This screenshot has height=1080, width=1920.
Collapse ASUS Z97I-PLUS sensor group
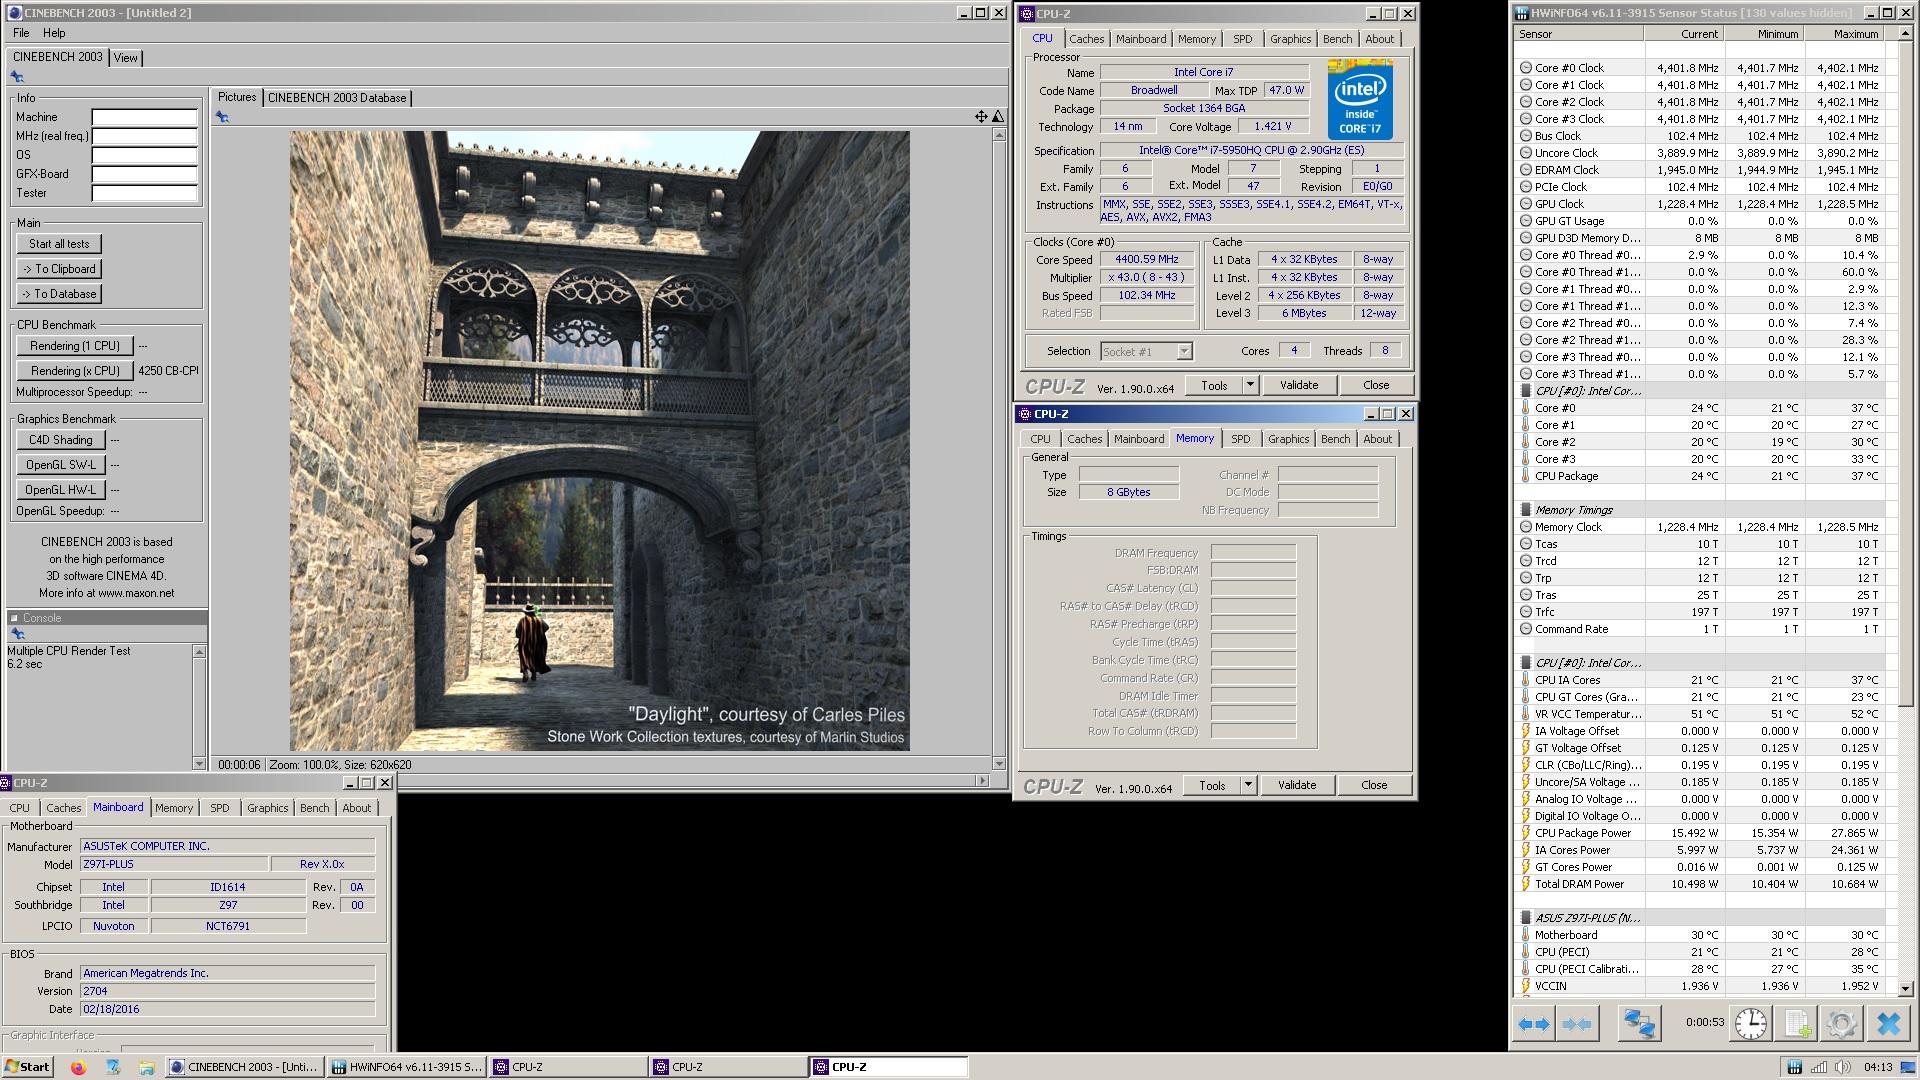[1526, 918]
